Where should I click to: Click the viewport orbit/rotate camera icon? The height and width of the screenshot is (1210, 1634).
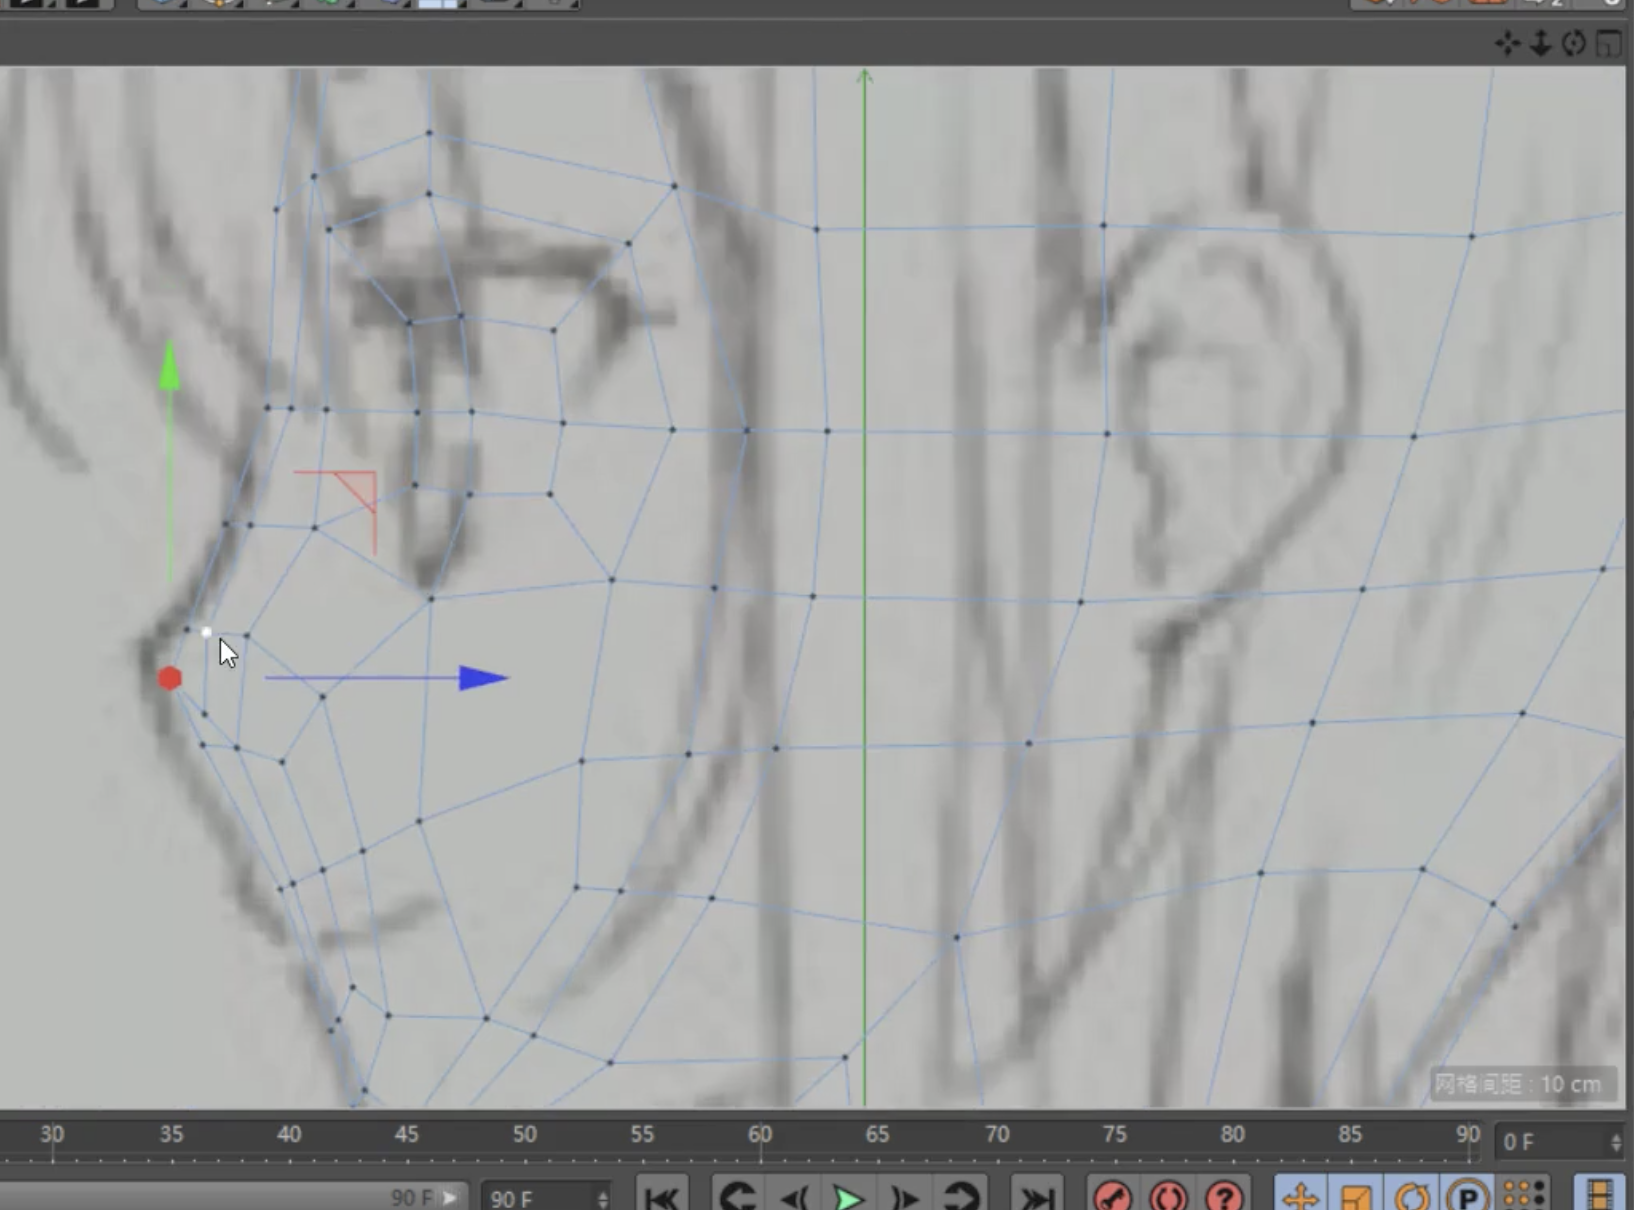pyautogui.click(x=1573, y=43)
